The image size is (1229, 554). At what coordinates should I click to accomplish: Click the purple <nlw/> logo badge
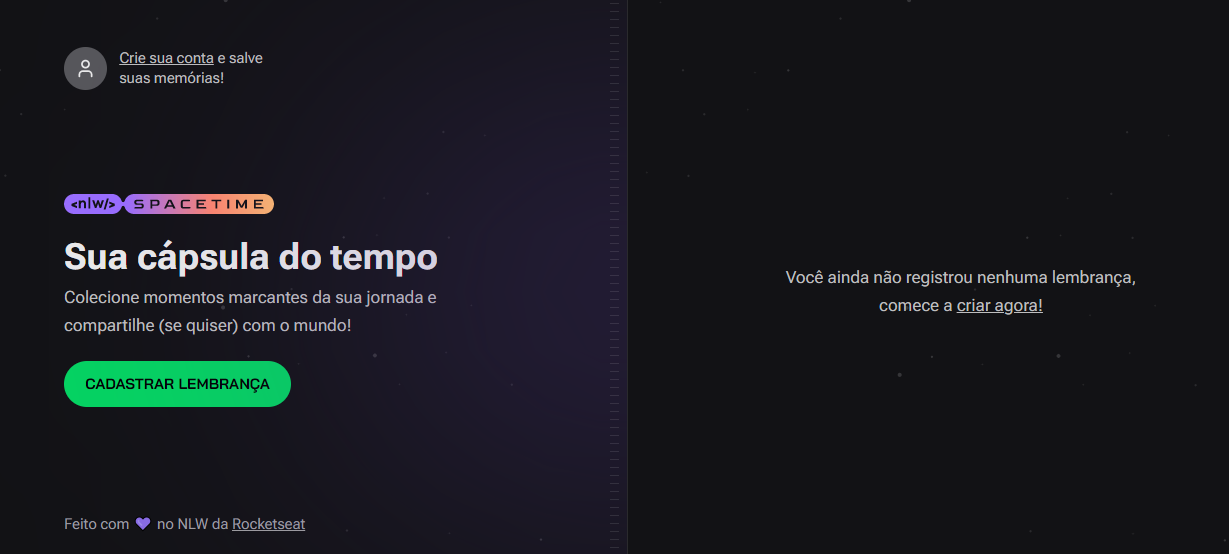[93, 204]
